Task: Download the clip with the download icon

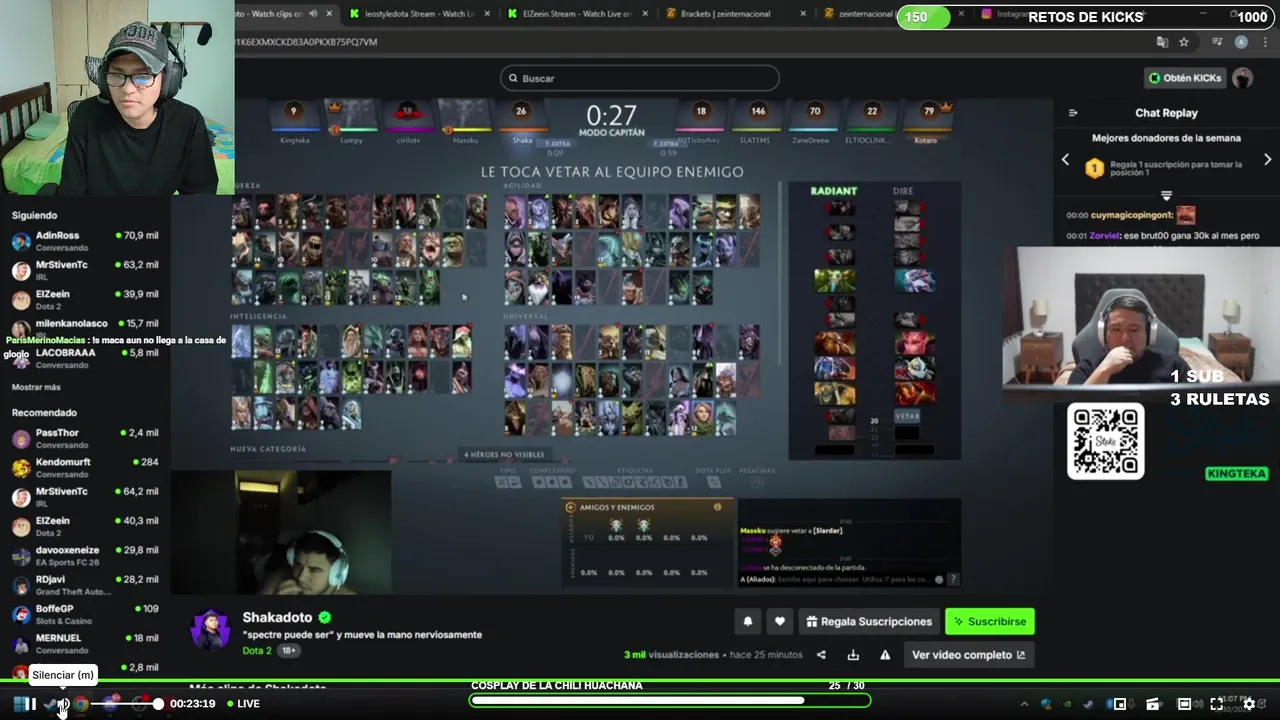Action: point(853,655)
